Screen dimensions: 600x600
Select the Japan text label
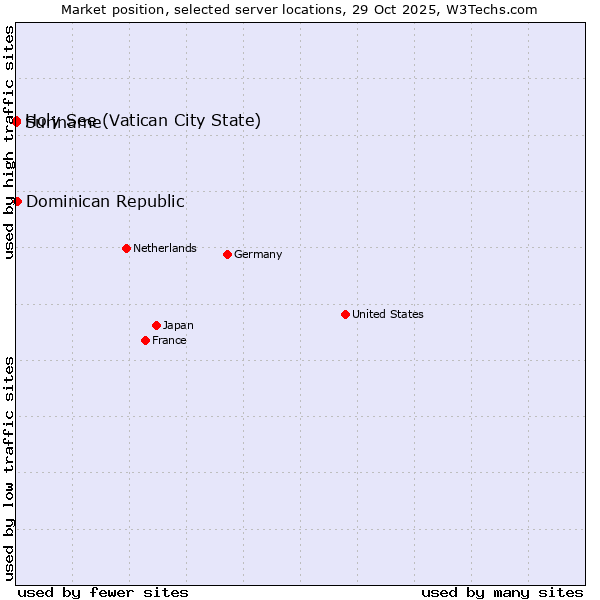point(178,325)
